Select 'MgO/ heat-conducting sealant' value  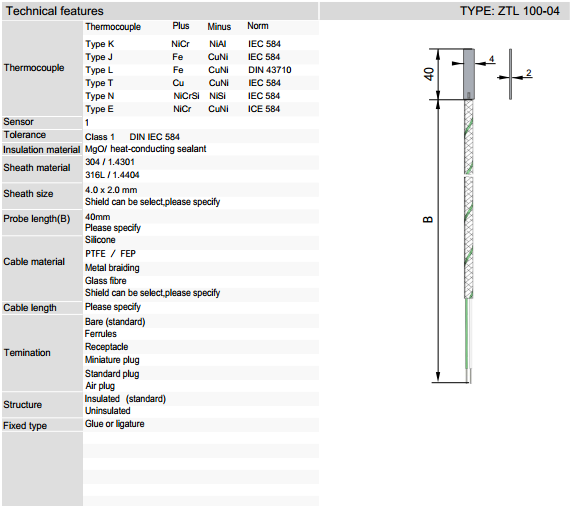coord(146,149)
